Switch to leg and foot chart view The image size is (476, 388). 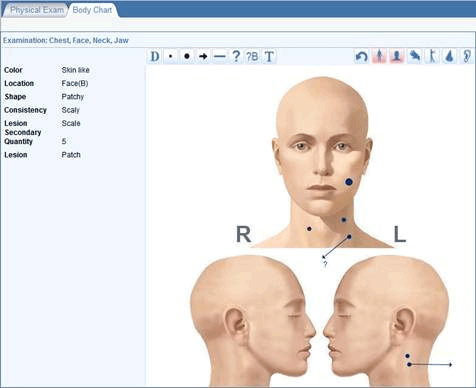[x=432, y=56]
